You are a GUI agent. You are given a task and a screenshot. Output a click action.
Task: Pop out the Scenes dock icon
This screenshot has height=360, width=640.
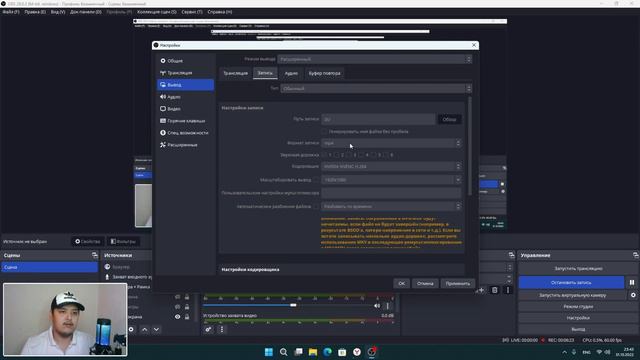tap(95, 255)
